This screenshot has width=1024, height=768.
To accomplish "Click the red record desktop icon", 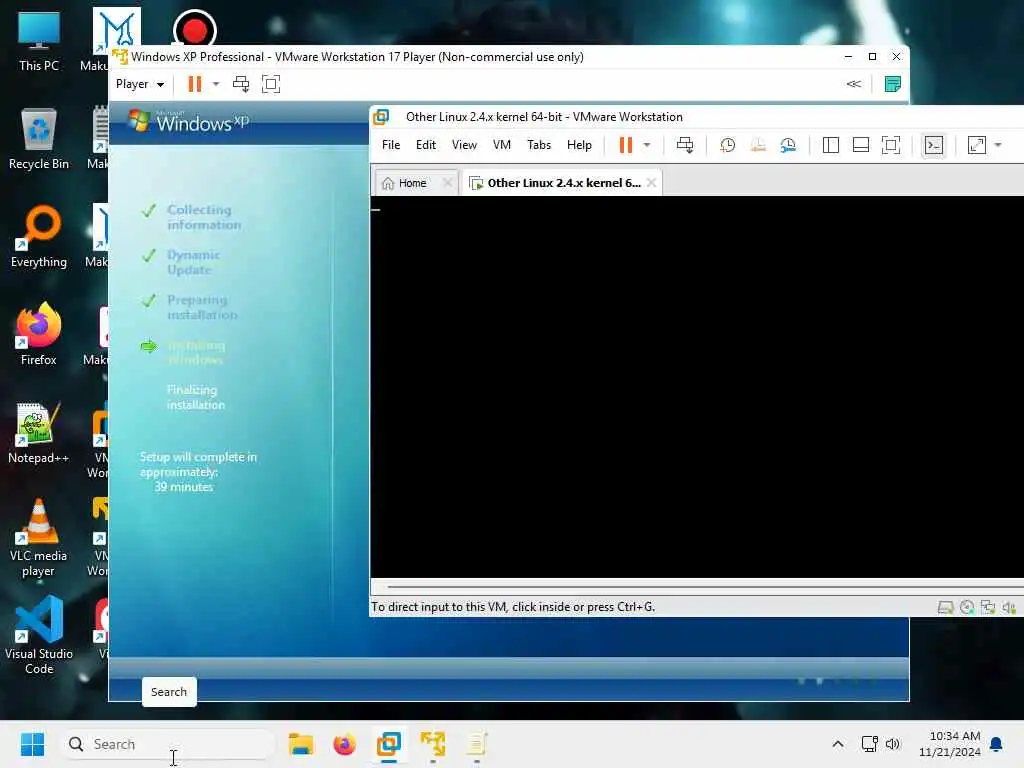I will tap(195, 29).
